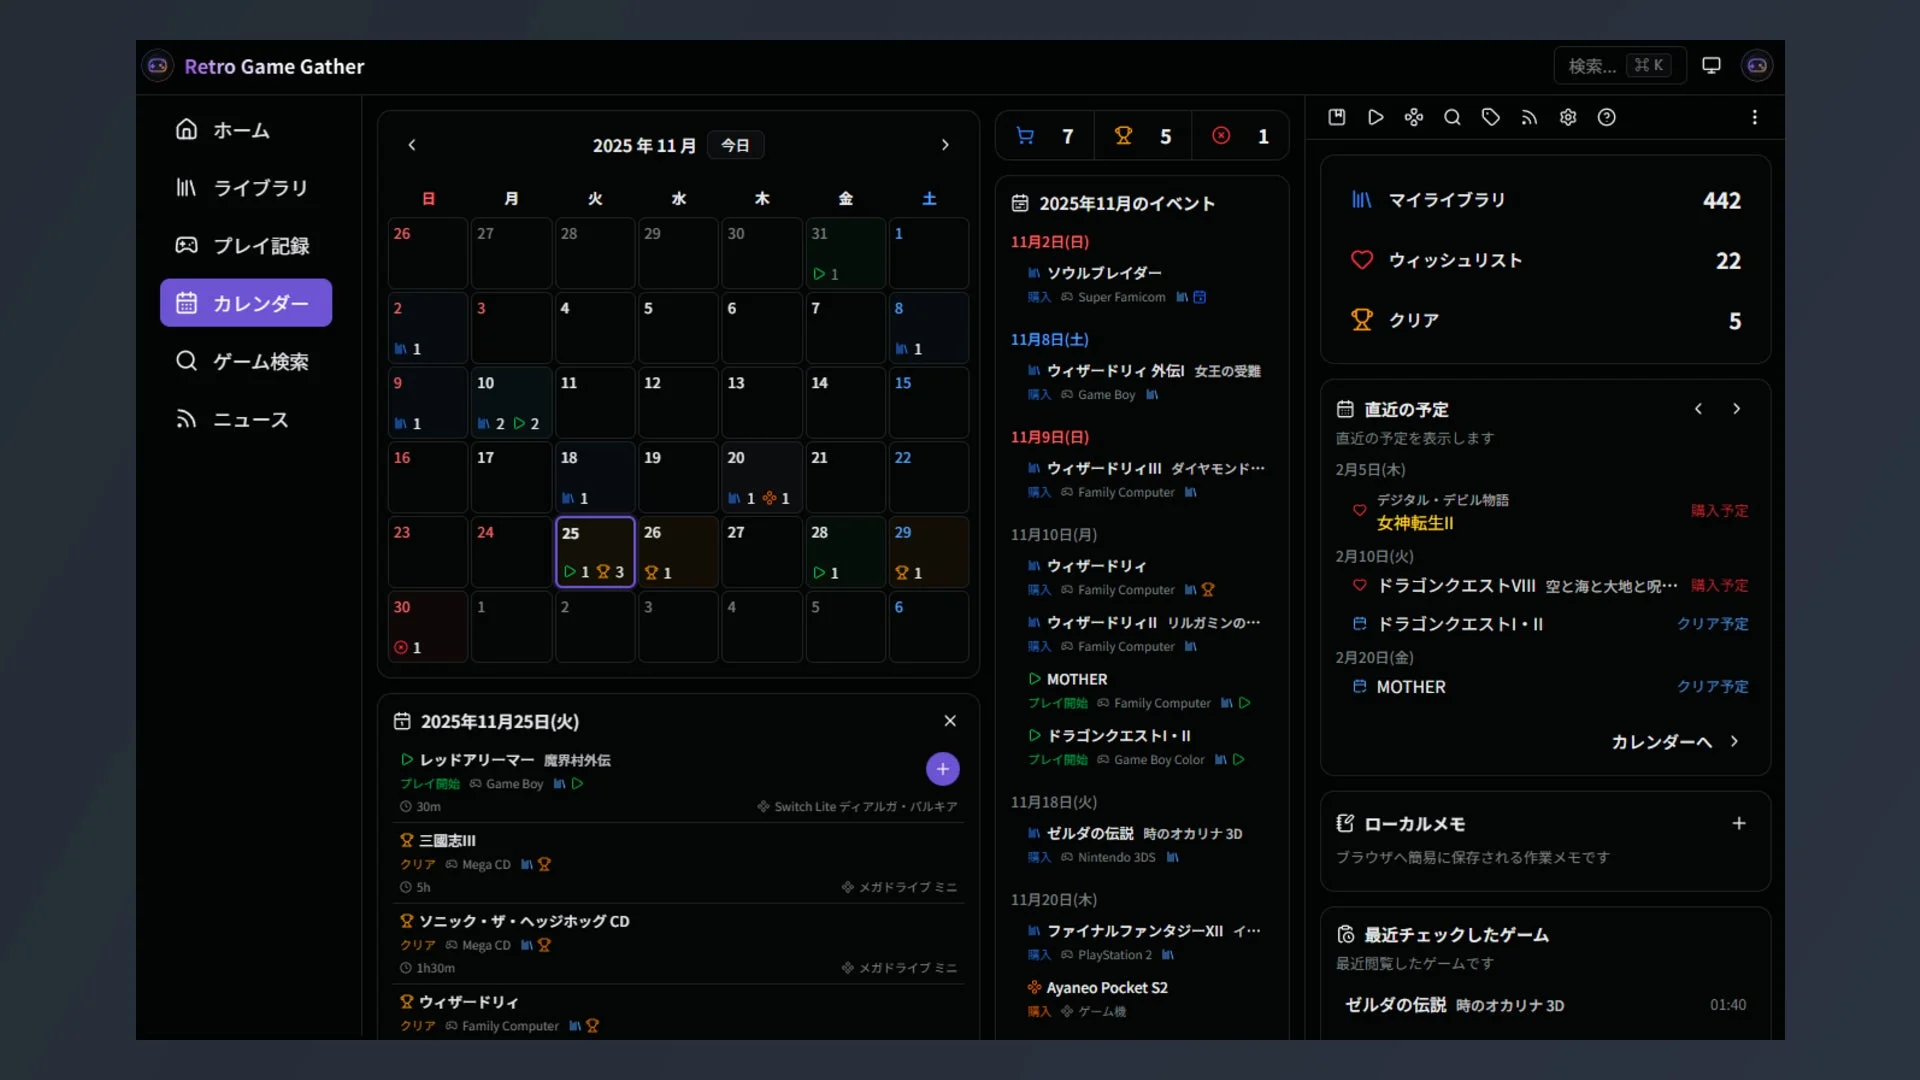Click the monitor display icon near the top right
Viewport: 1920px width, 1080px height.
pos(1711,64)
